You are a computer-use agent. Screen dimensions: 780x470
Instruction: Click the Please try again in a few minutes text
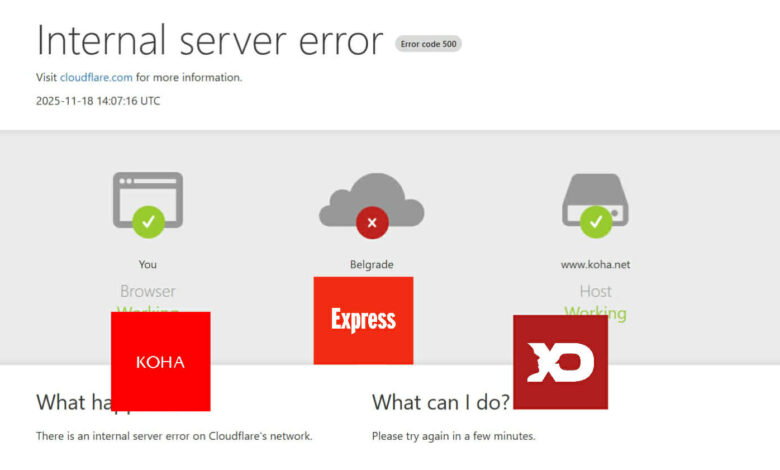[x=453, y=436]
